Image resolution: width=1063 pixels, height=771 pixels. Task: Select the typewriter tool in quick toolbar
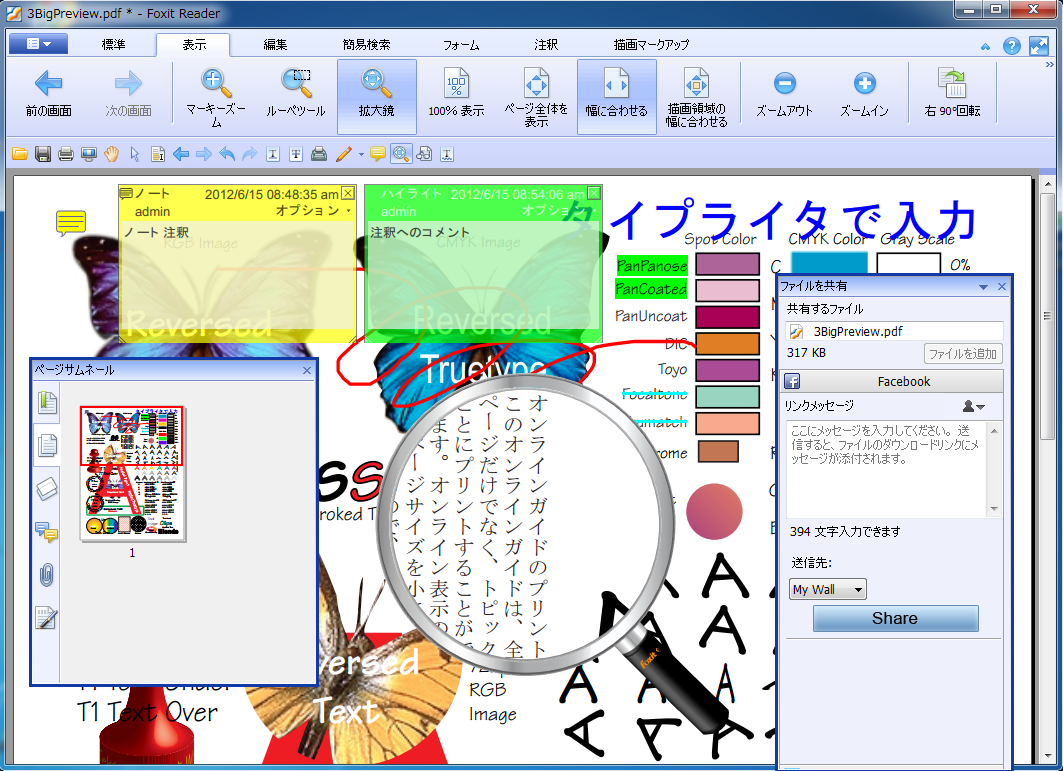(319, 155)
